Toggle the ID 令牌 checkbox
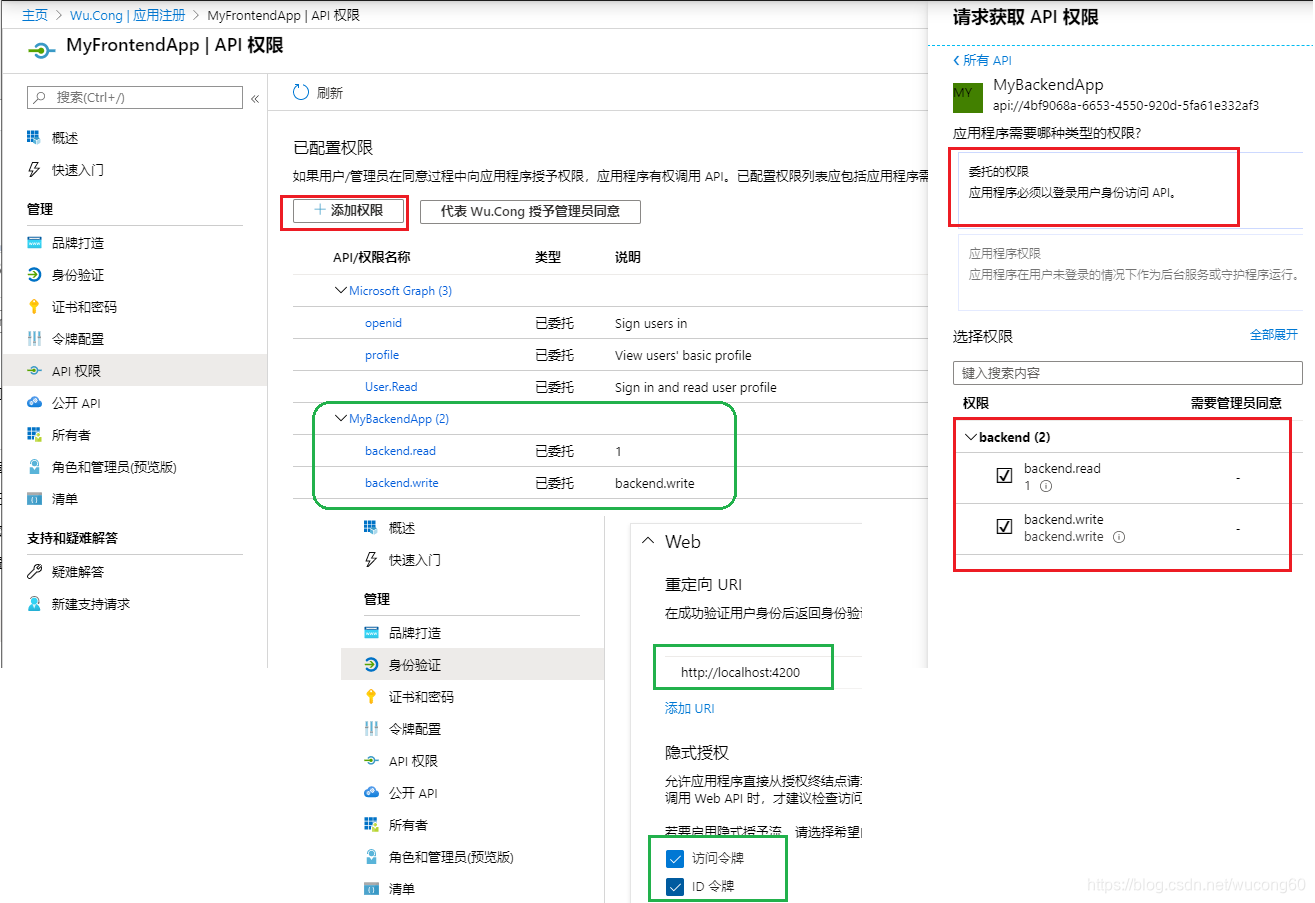1315x903 pixels. (x=674, y=886)
